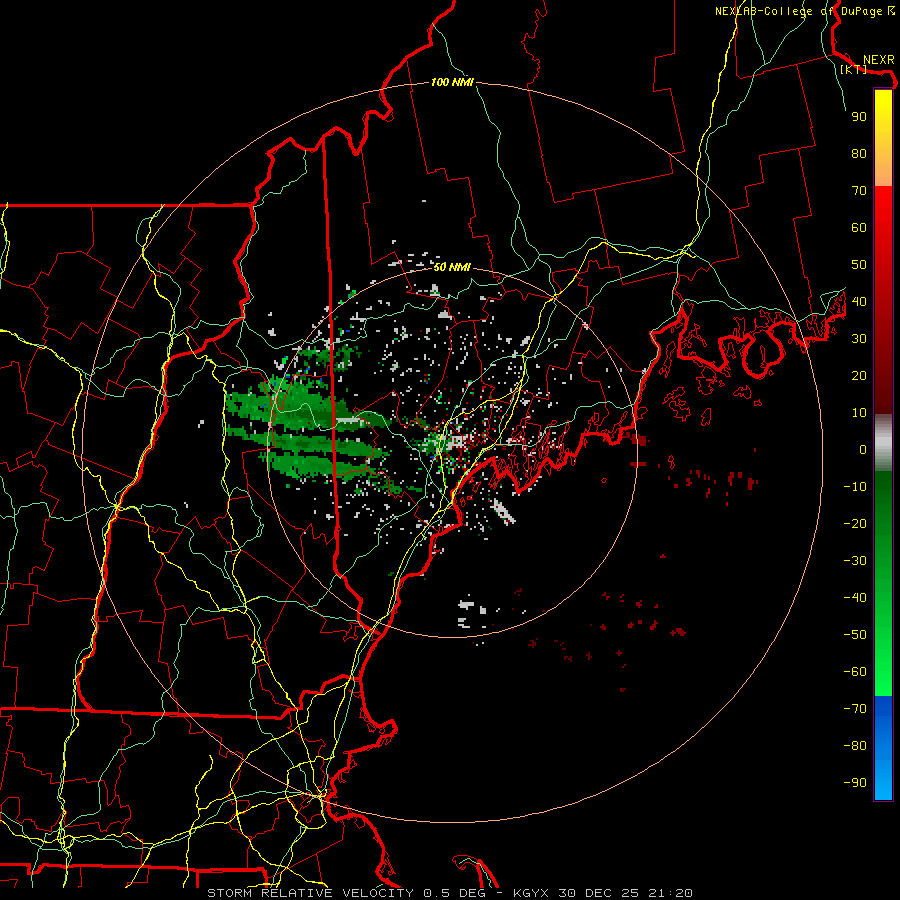The height and width of the screenshot is (900, 900).
Task: Click the NEXR label above the color scale
Action: pyautogui.click(x=878, y=60)
